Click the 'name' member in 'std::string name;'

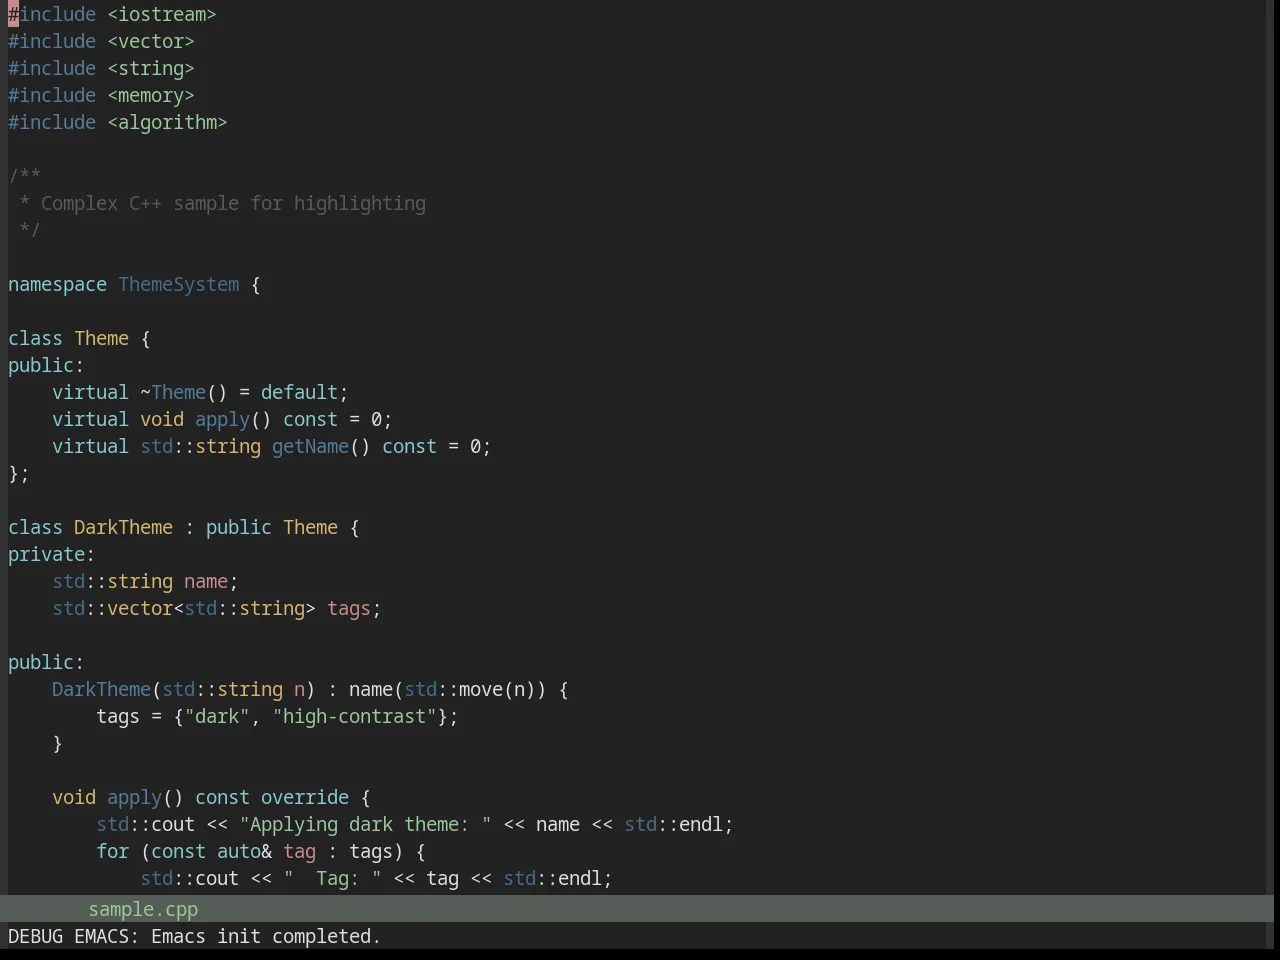pyautogui.click(x=206, y=581)
